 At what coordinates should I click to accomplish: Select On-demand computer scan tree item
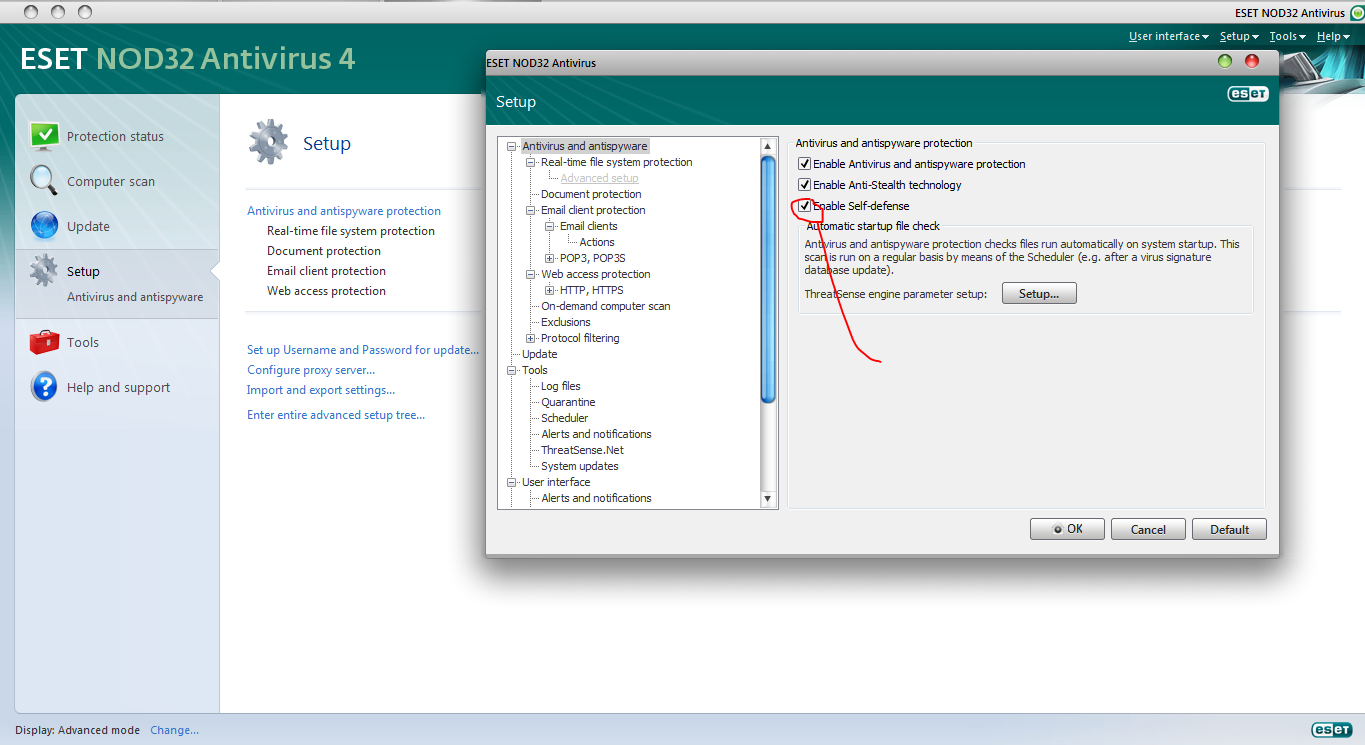pyautogui.click(x=605, y=306)
